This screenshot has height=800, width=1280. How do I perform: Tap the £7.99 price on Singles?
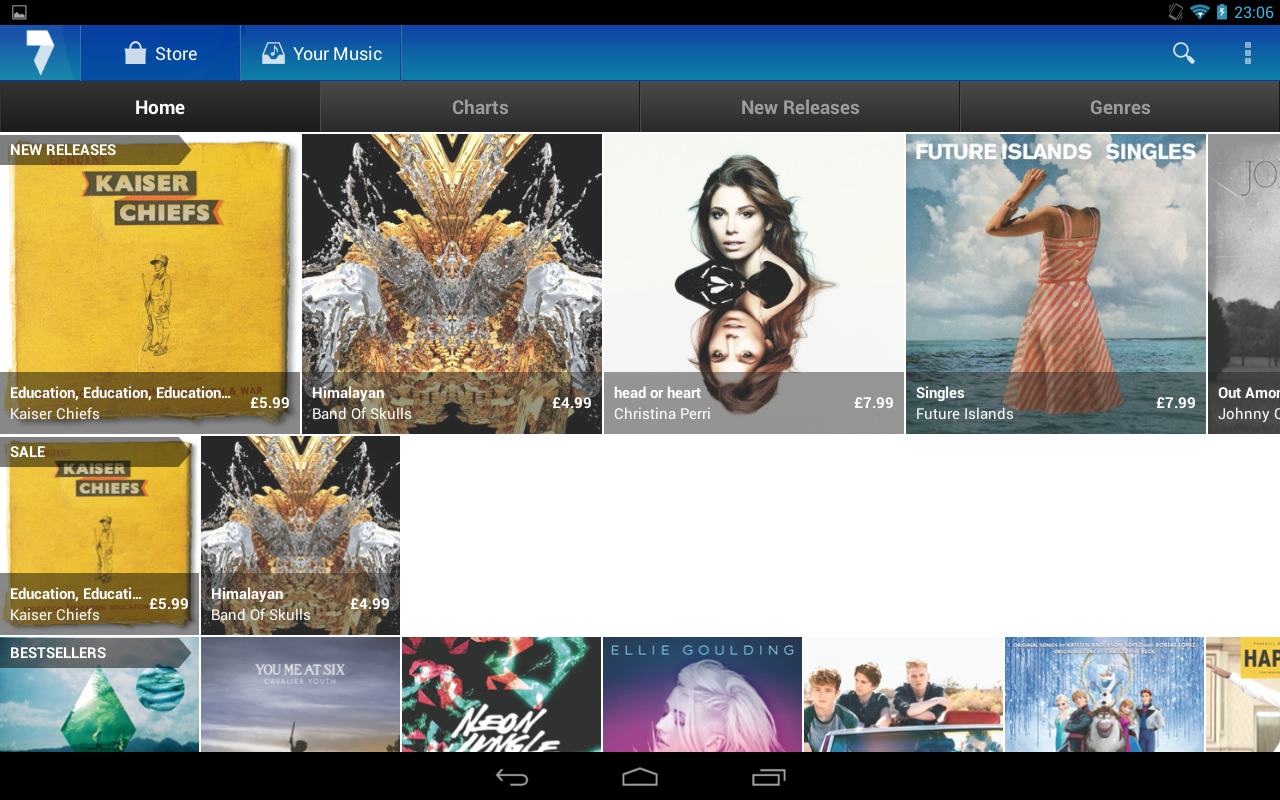1176,403
